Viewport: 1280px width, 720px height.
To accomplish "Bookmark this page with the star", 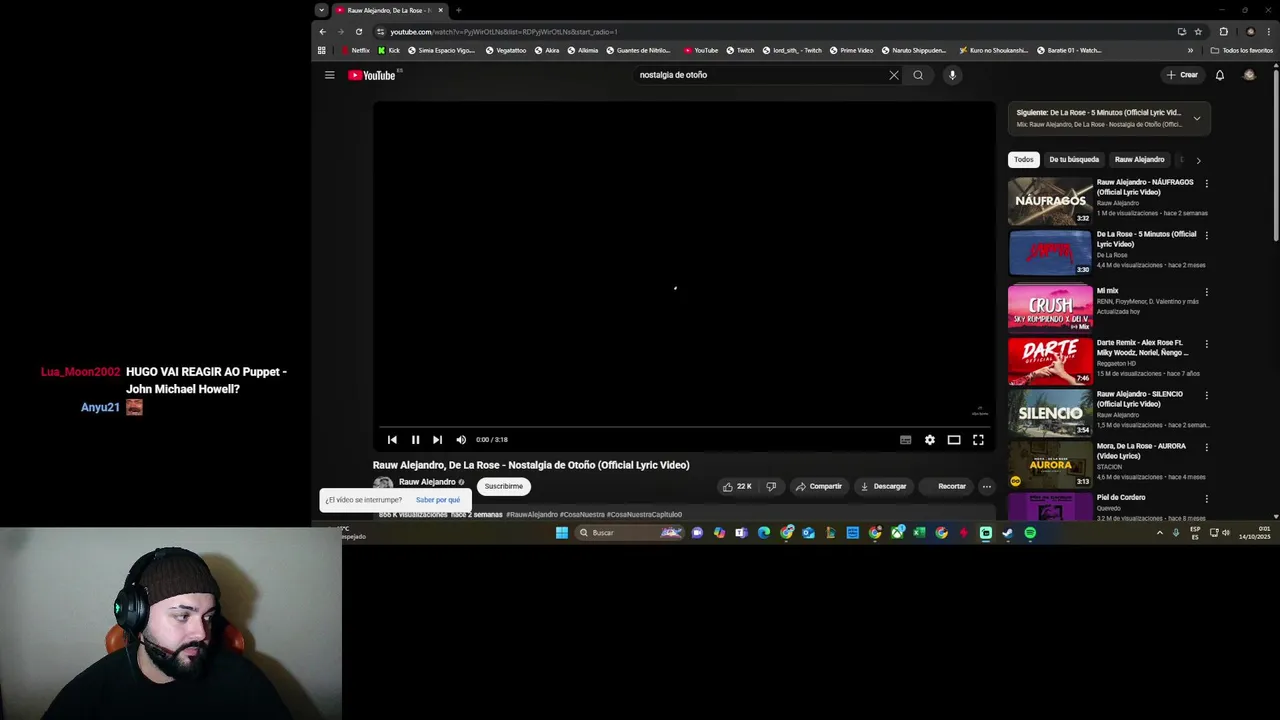I will click(1198, 32).
